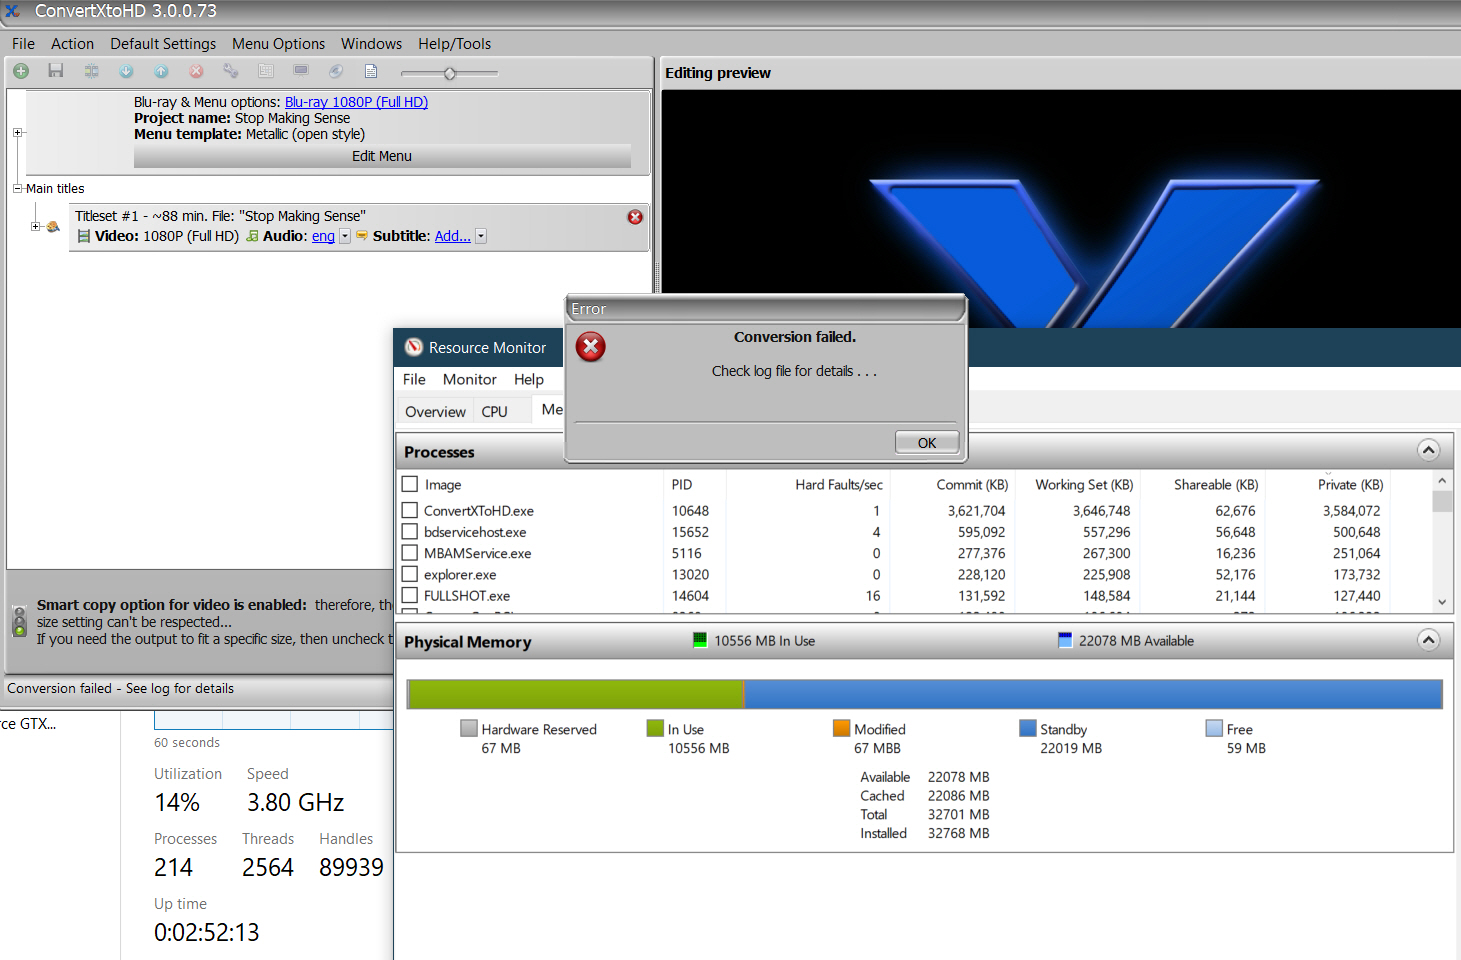Click the ConvertXtoHD title bar logo
This screenshot has width=1461, height=960.
point(12,11)
